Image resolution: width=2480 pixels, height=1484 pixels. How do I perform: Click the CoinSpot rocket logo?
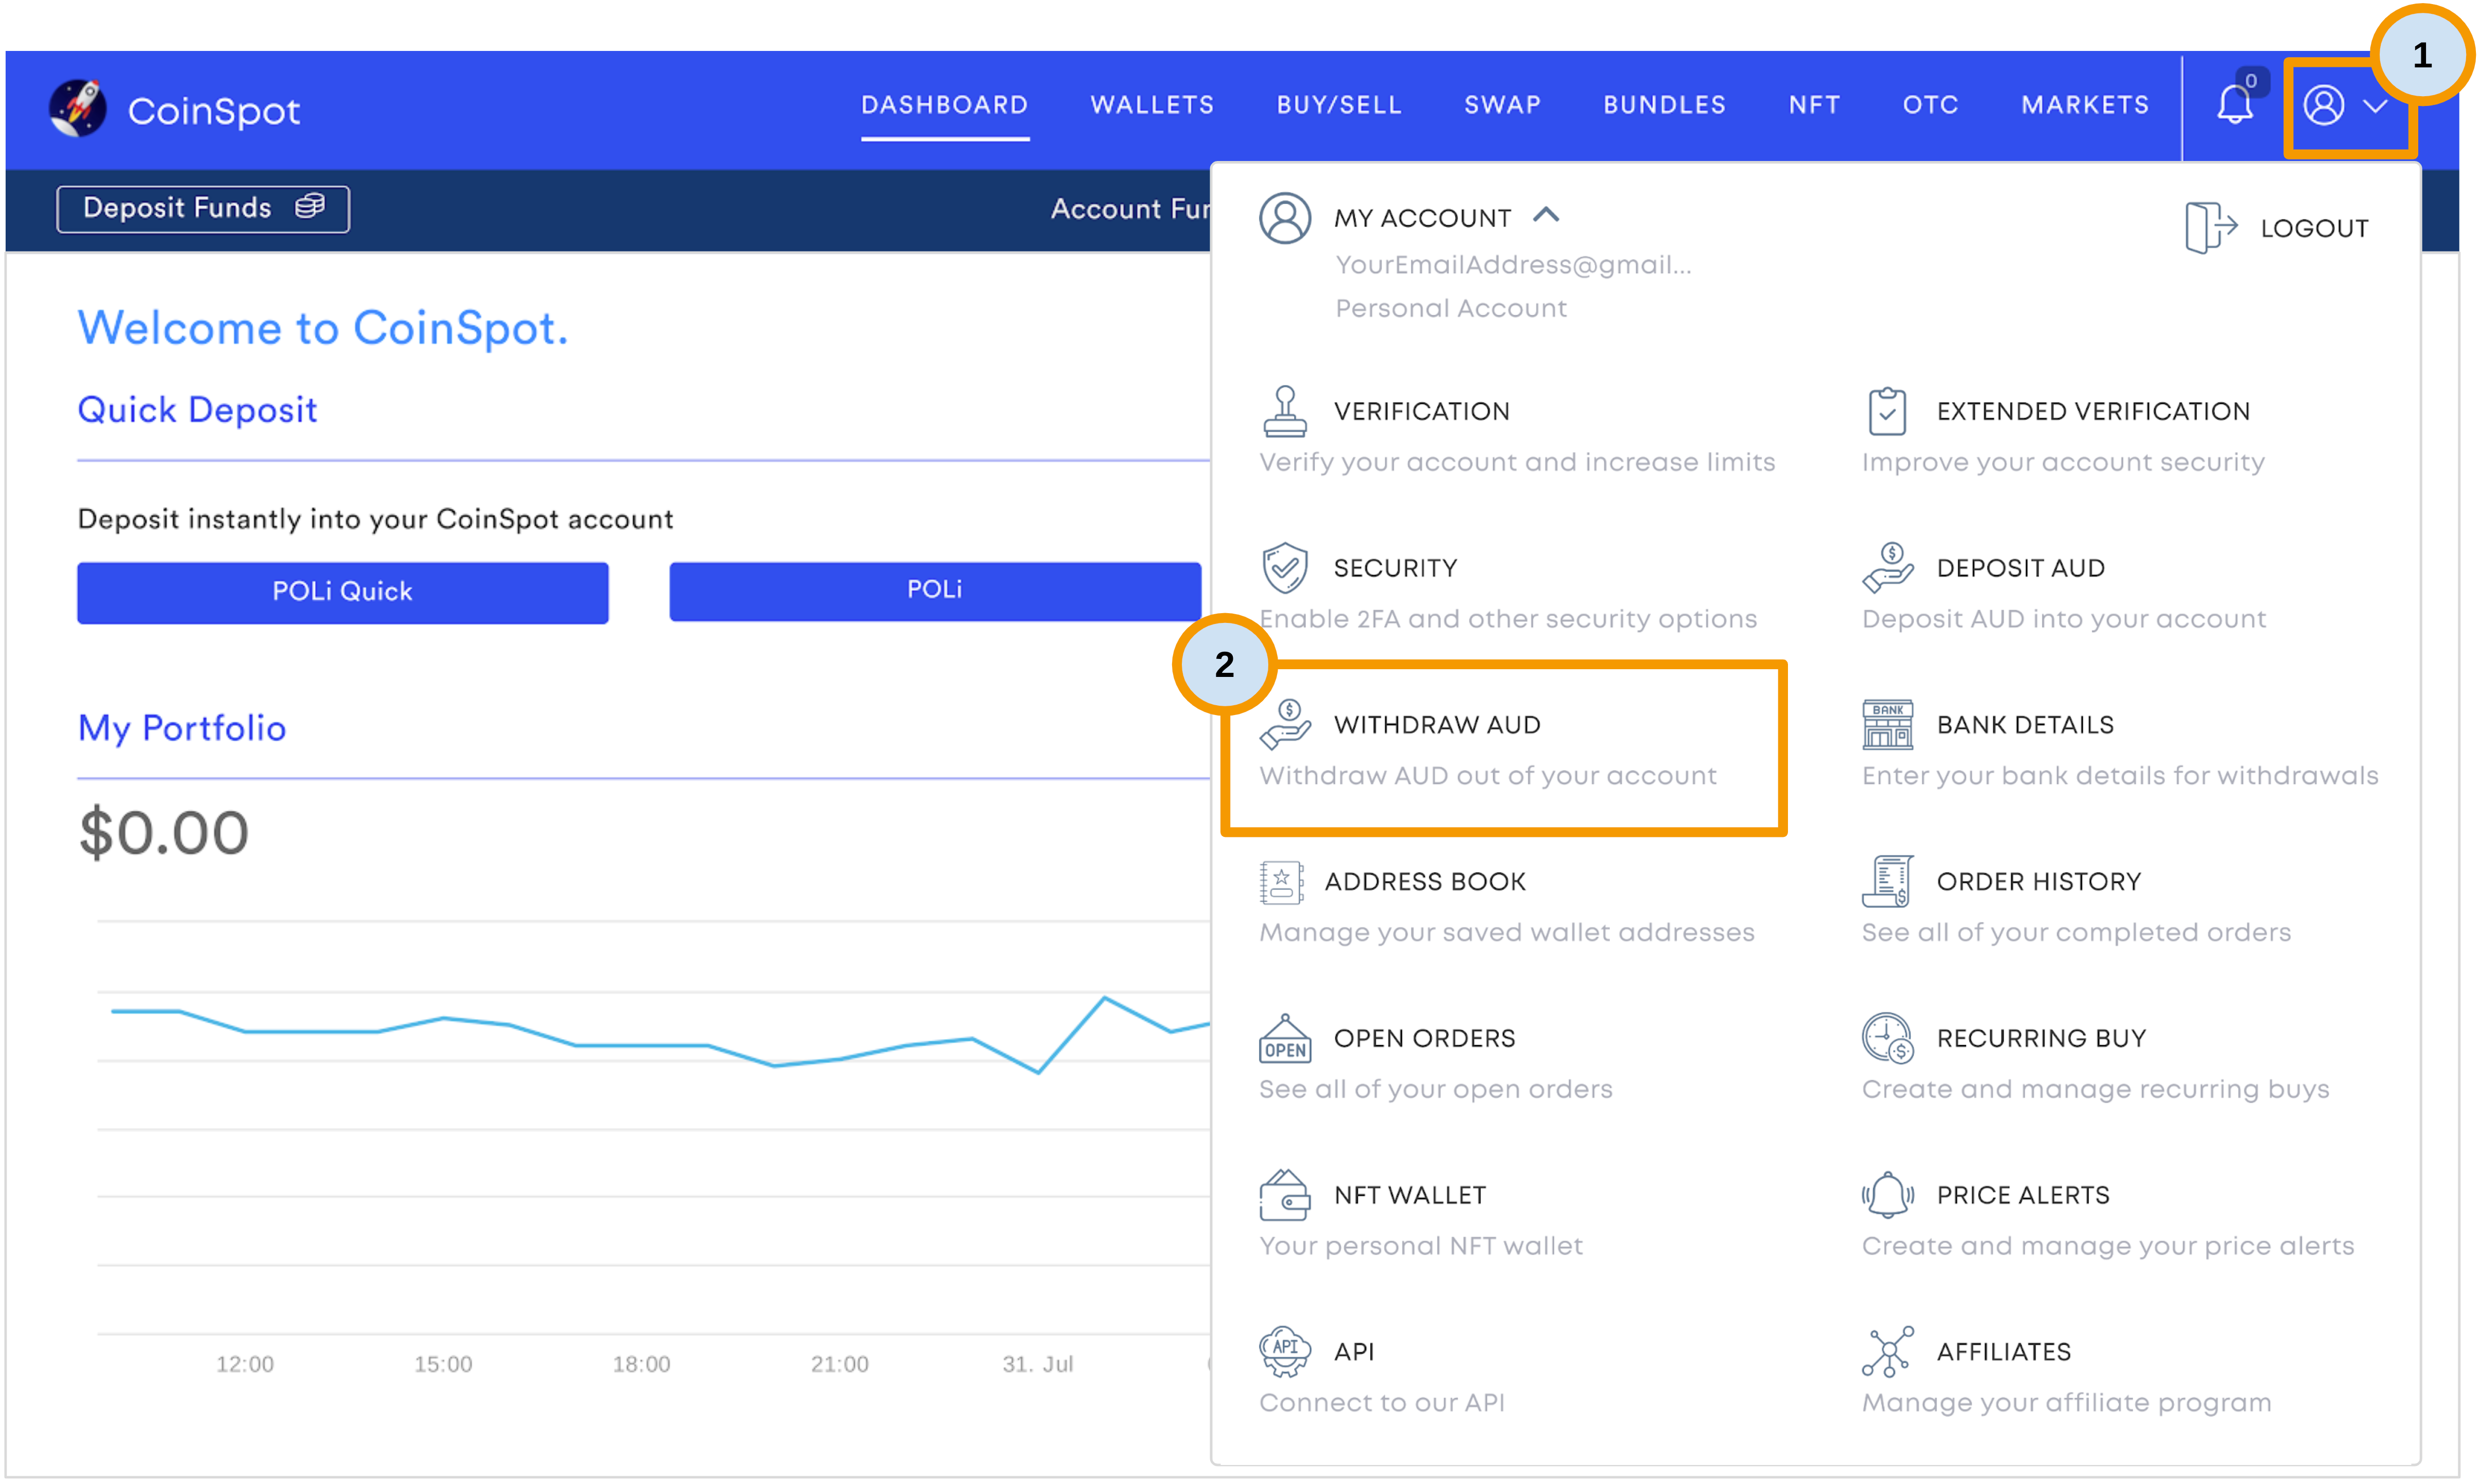78,108
